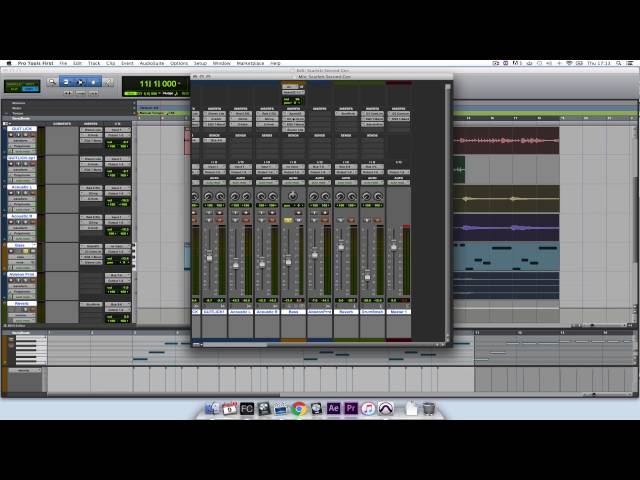Toggle mute on the Reverb mixer channel
The width and height of the screenshot is (640, 480).
(341, 219)
